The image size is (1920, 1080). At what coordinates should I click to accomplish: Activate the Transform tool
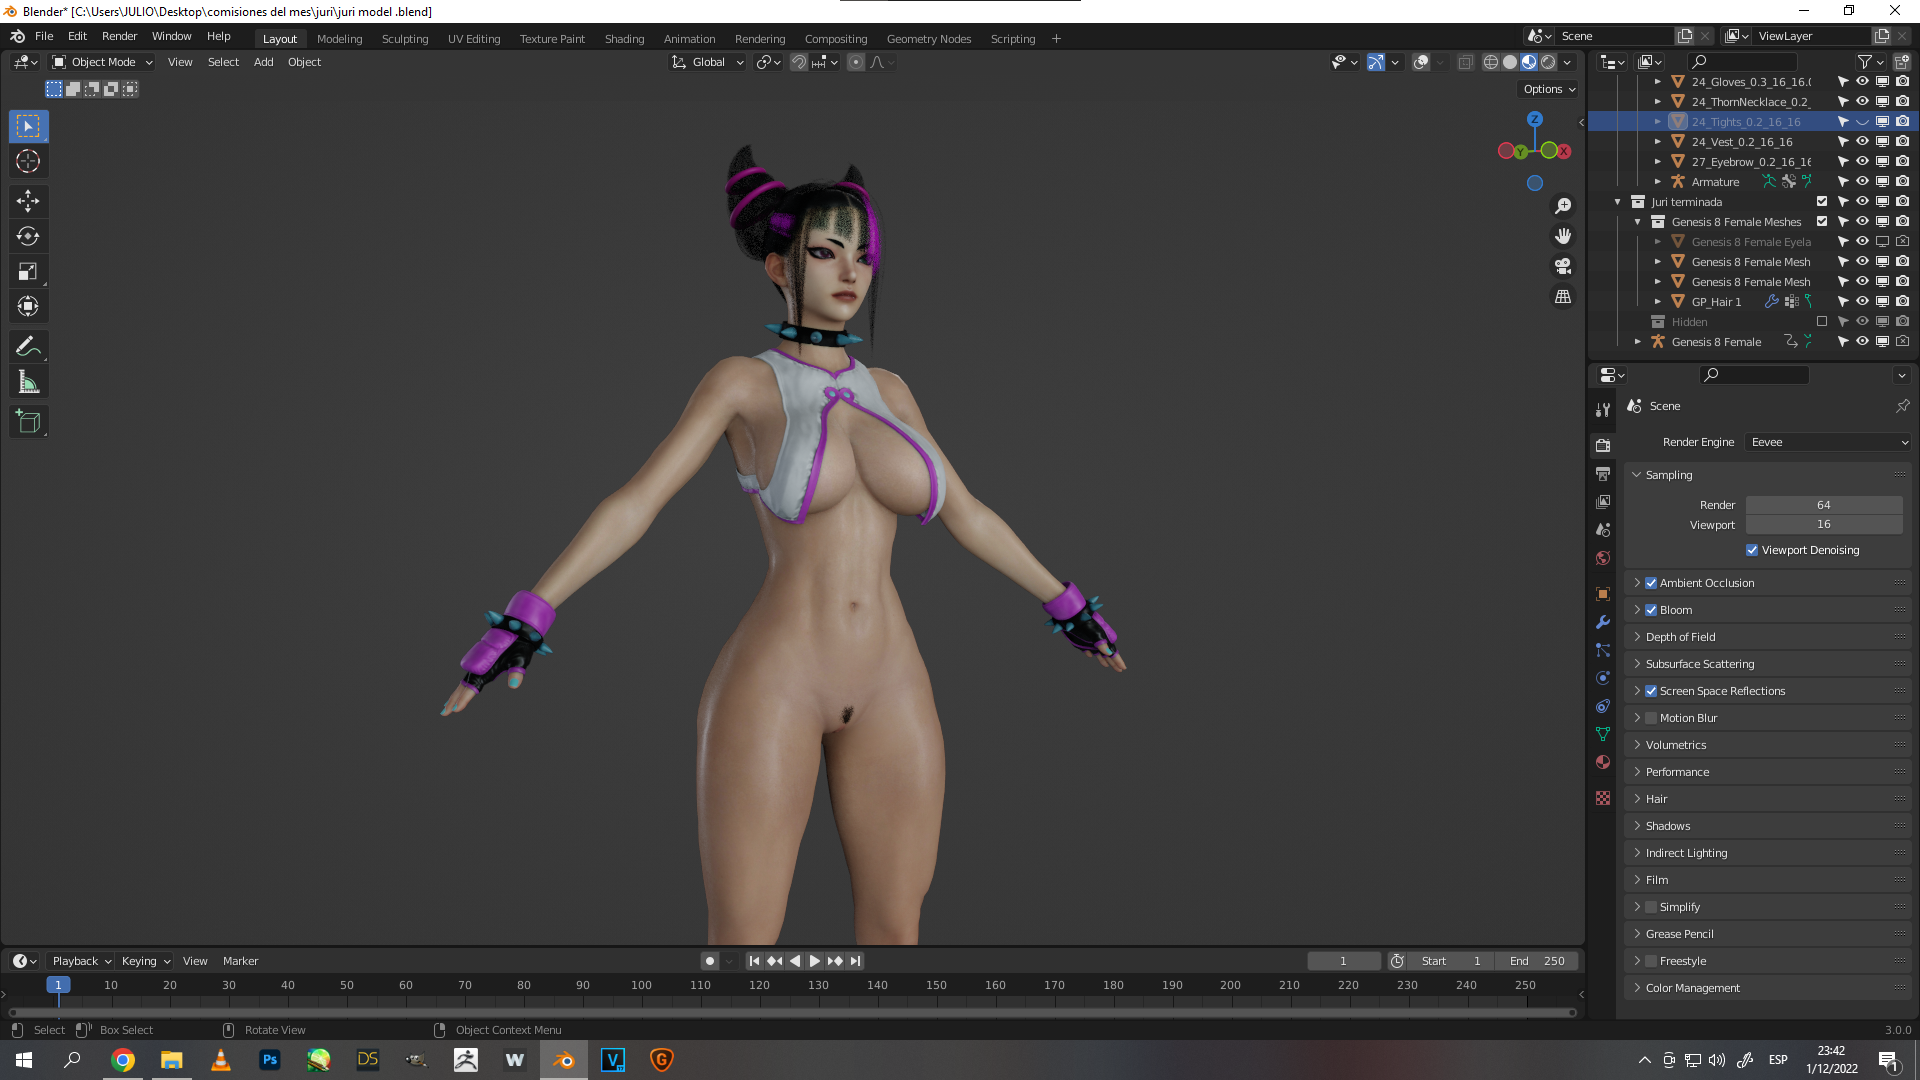point(28,306)
